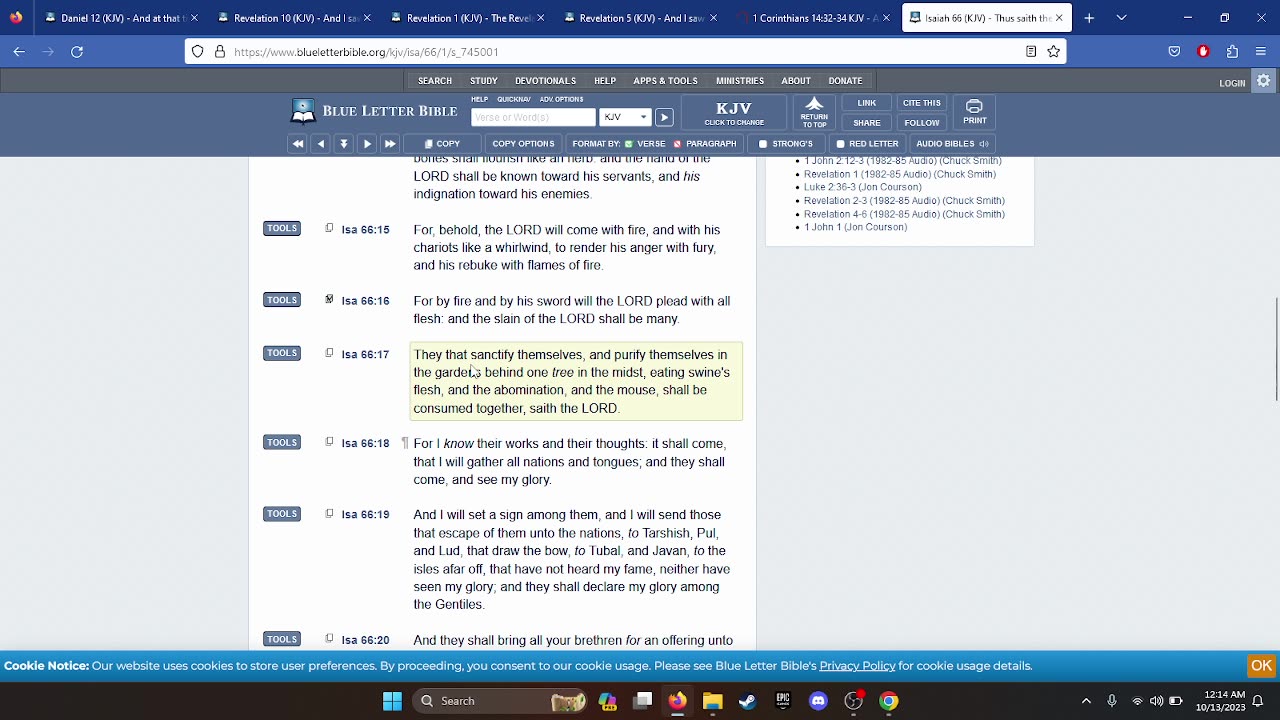Open Steam from the taskbar
1280x720 pixels.
click(747, 701)
